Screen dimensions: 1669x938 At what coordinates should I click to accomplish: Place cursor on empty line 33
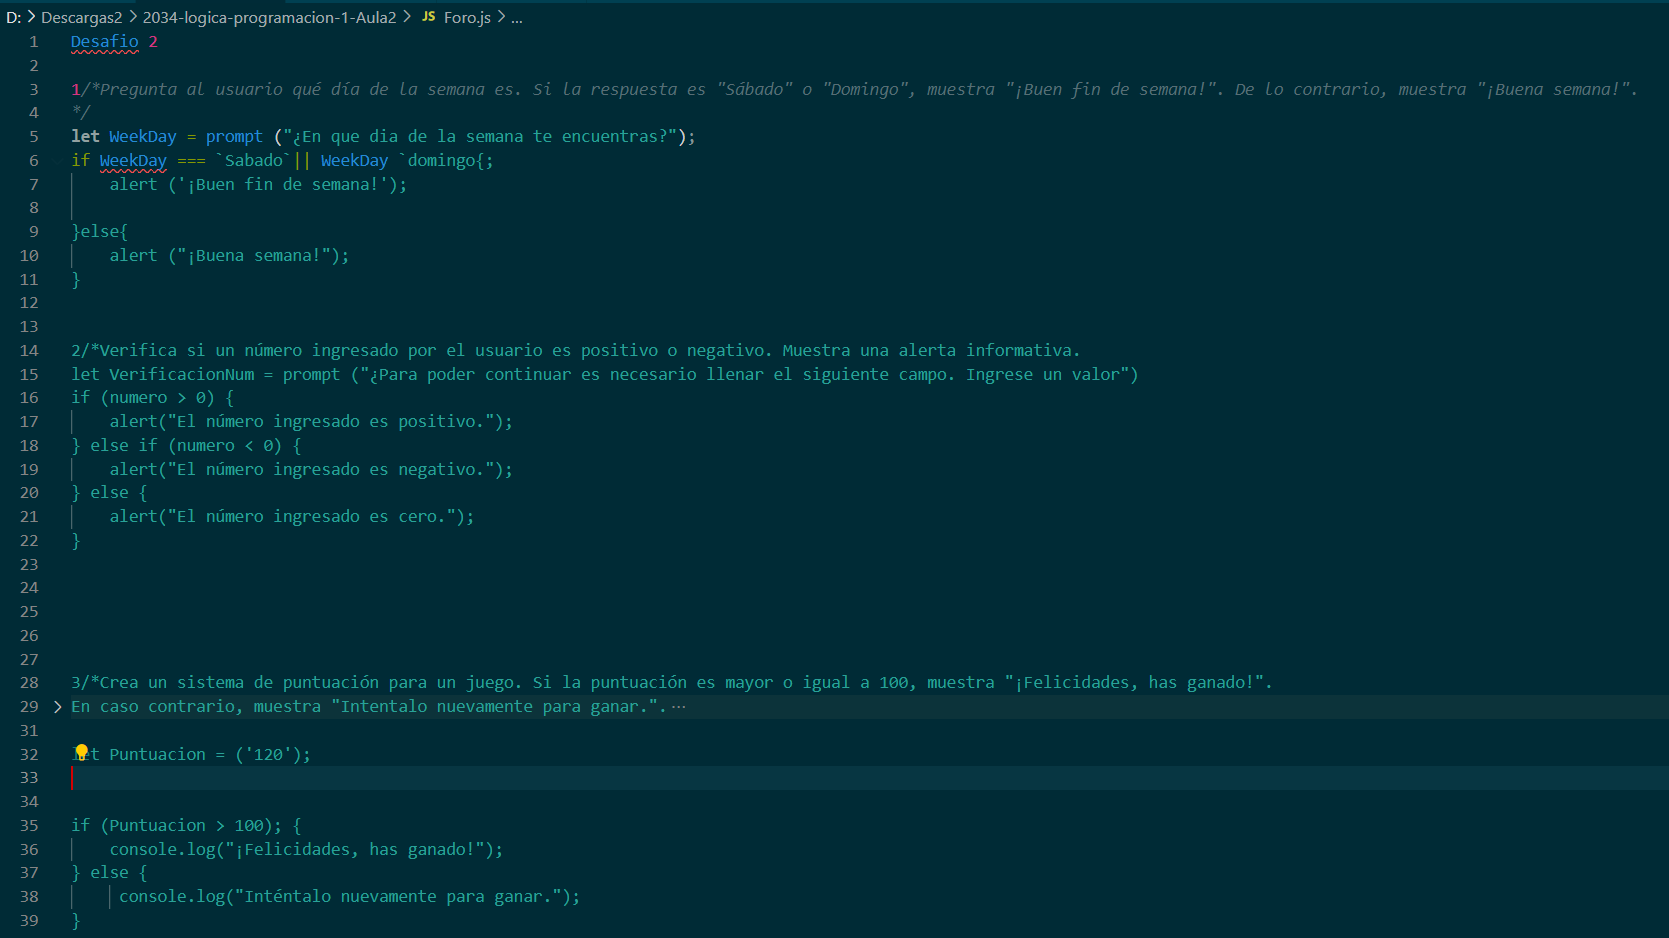click(870, 778)
